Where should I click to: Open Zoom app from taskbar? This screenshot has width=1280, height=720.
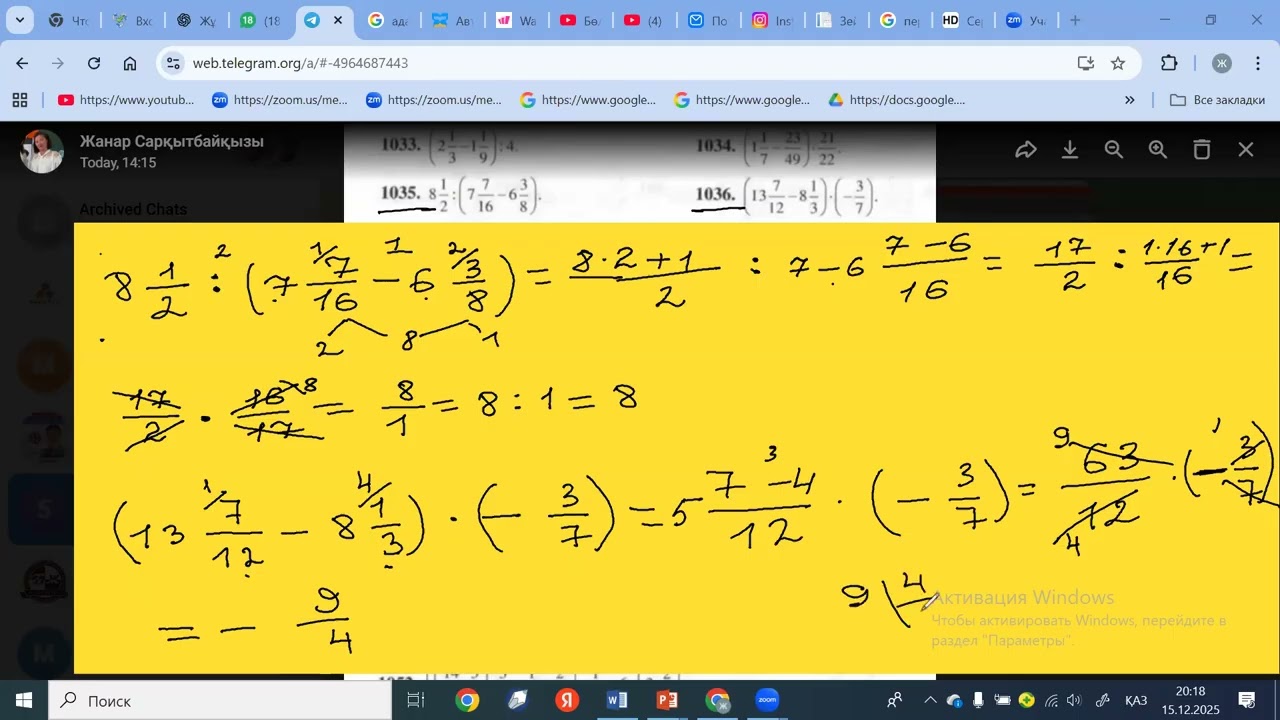click(x=767, y=700)
